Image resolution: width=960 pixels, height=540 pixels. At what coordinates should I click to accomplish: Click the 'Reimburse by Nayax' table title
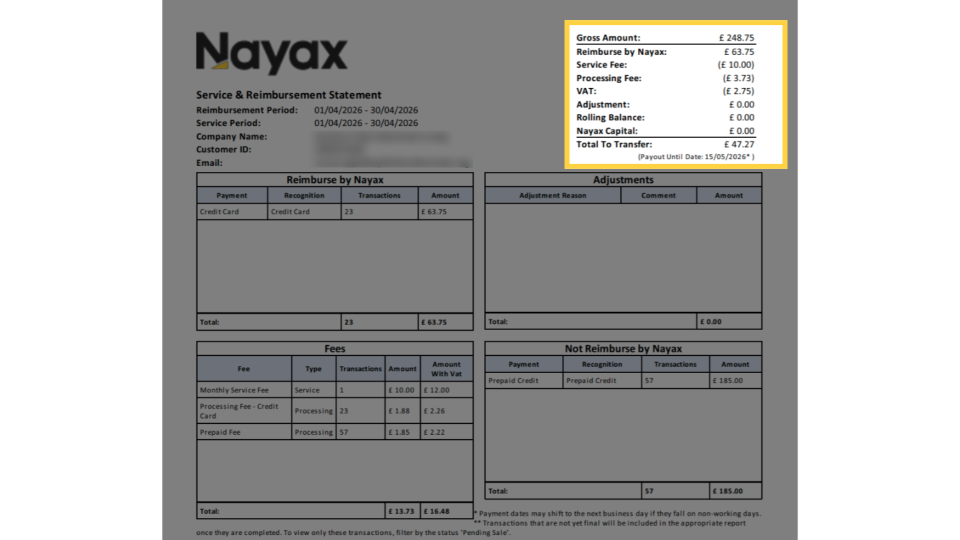[x=335, y=180]
